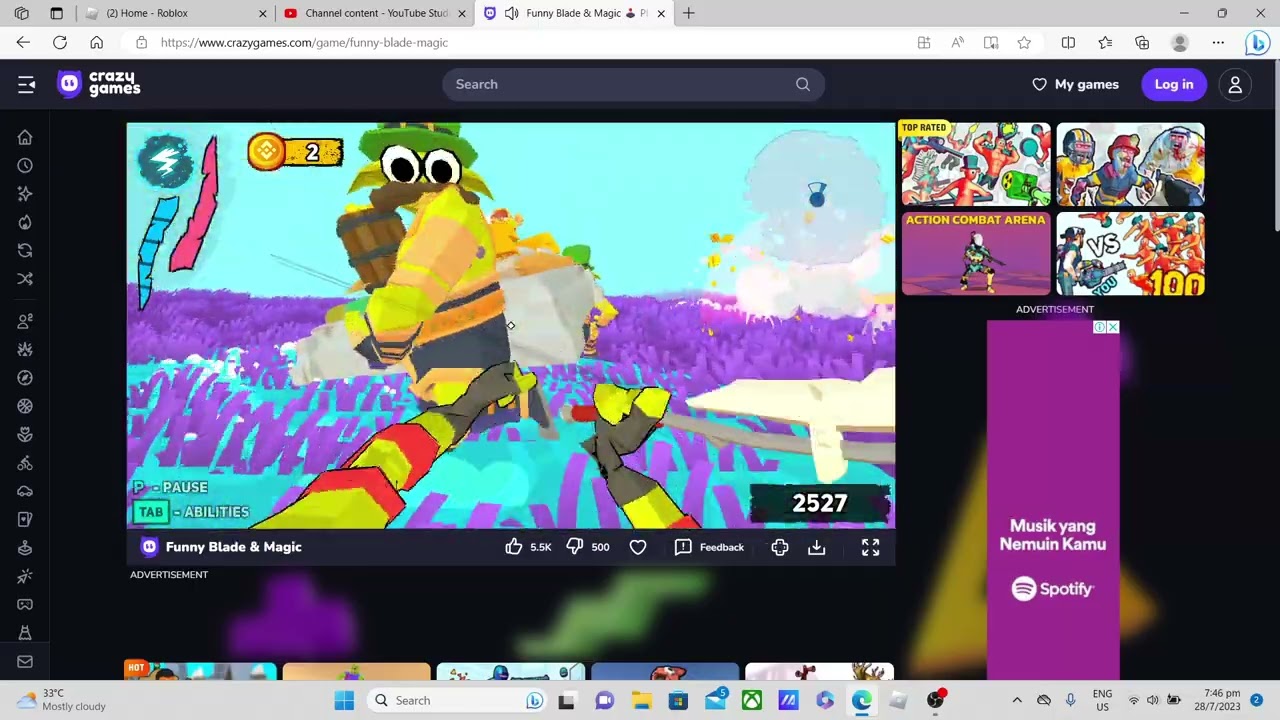1280x720 pixels.
Task: Click the Log in button
Action: click(1174, 85)
